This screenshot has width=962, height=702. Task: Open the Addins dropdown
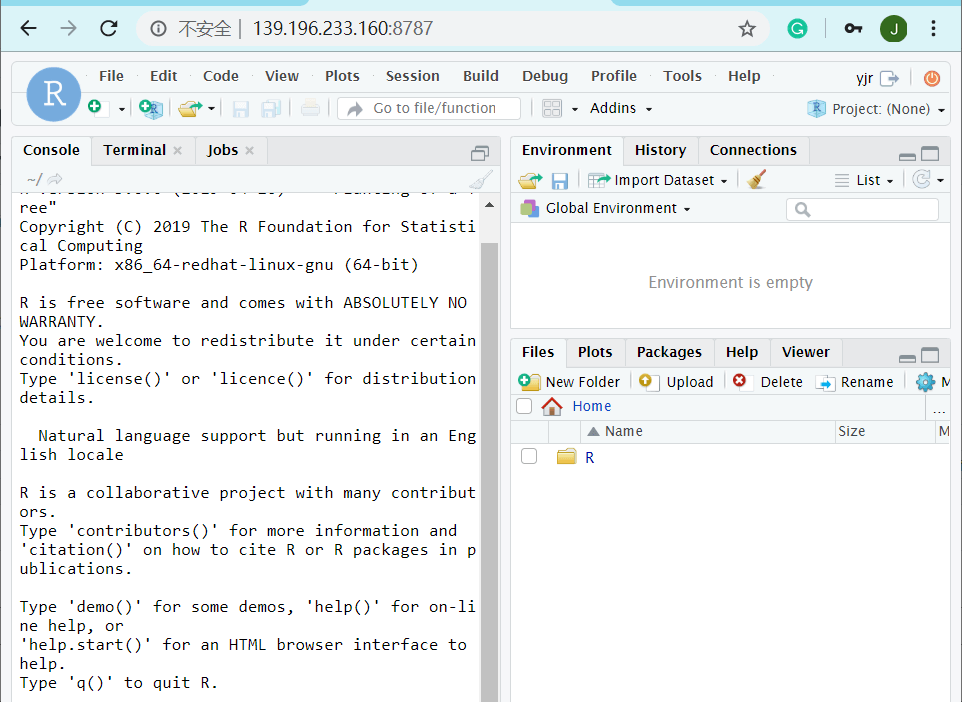coord(620,108)
